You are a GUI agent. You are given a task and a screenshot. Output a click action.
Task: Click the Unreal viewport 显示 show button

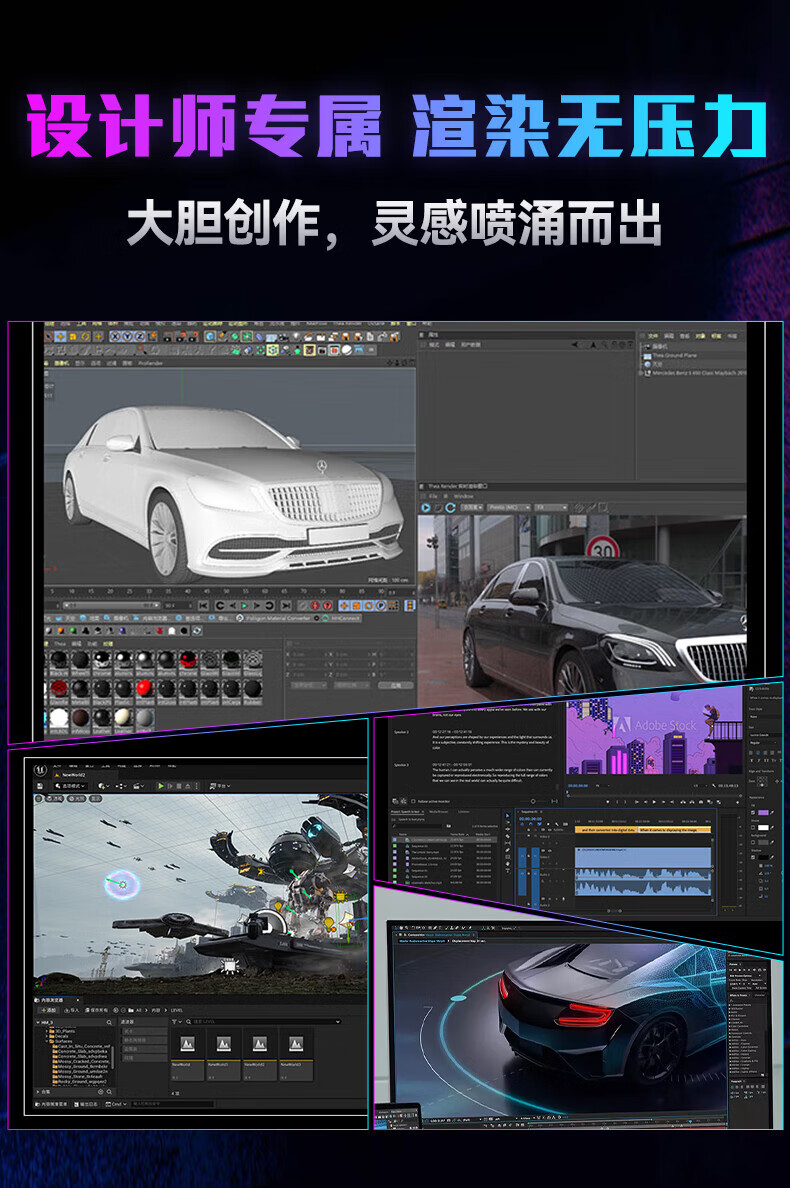click(x=95, y=799)
